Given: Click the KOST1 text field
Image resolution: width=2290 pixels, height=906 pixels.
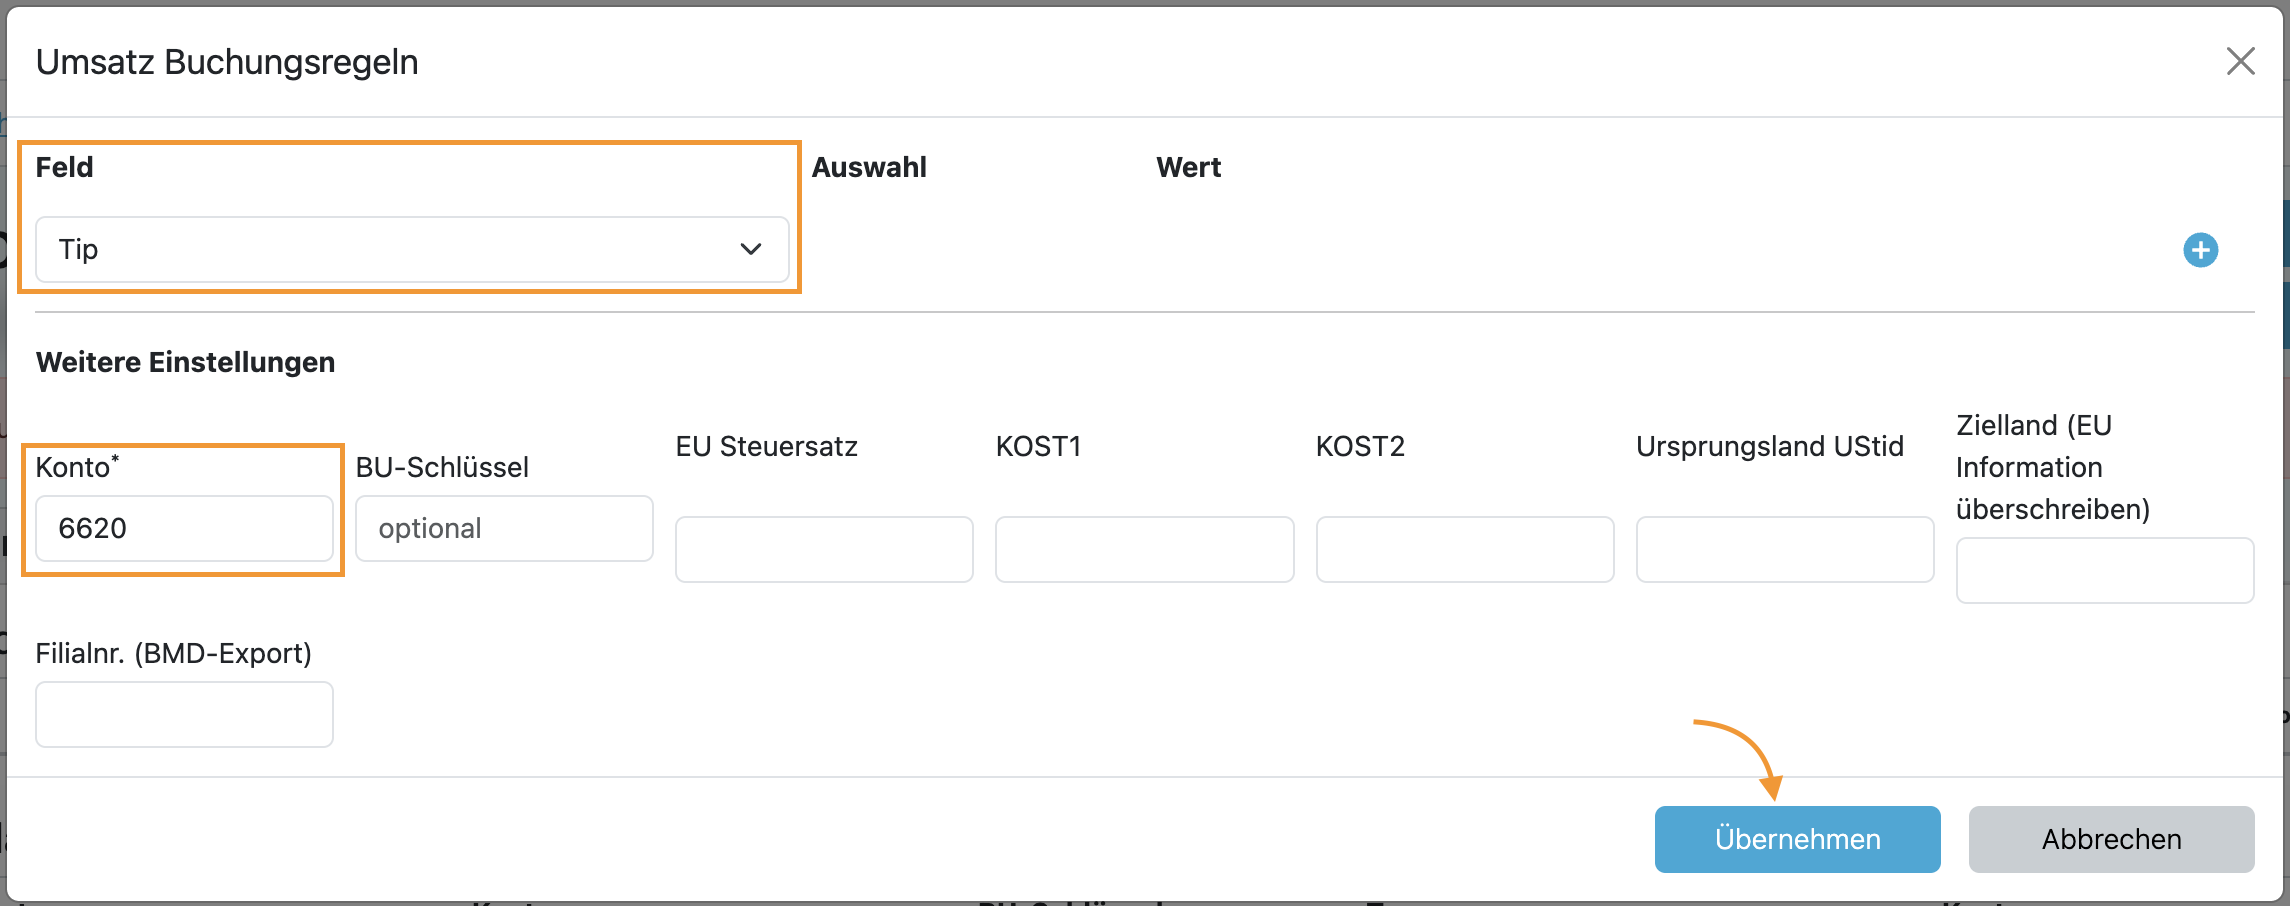Looking at the screenshot, I should point(1144,549).
